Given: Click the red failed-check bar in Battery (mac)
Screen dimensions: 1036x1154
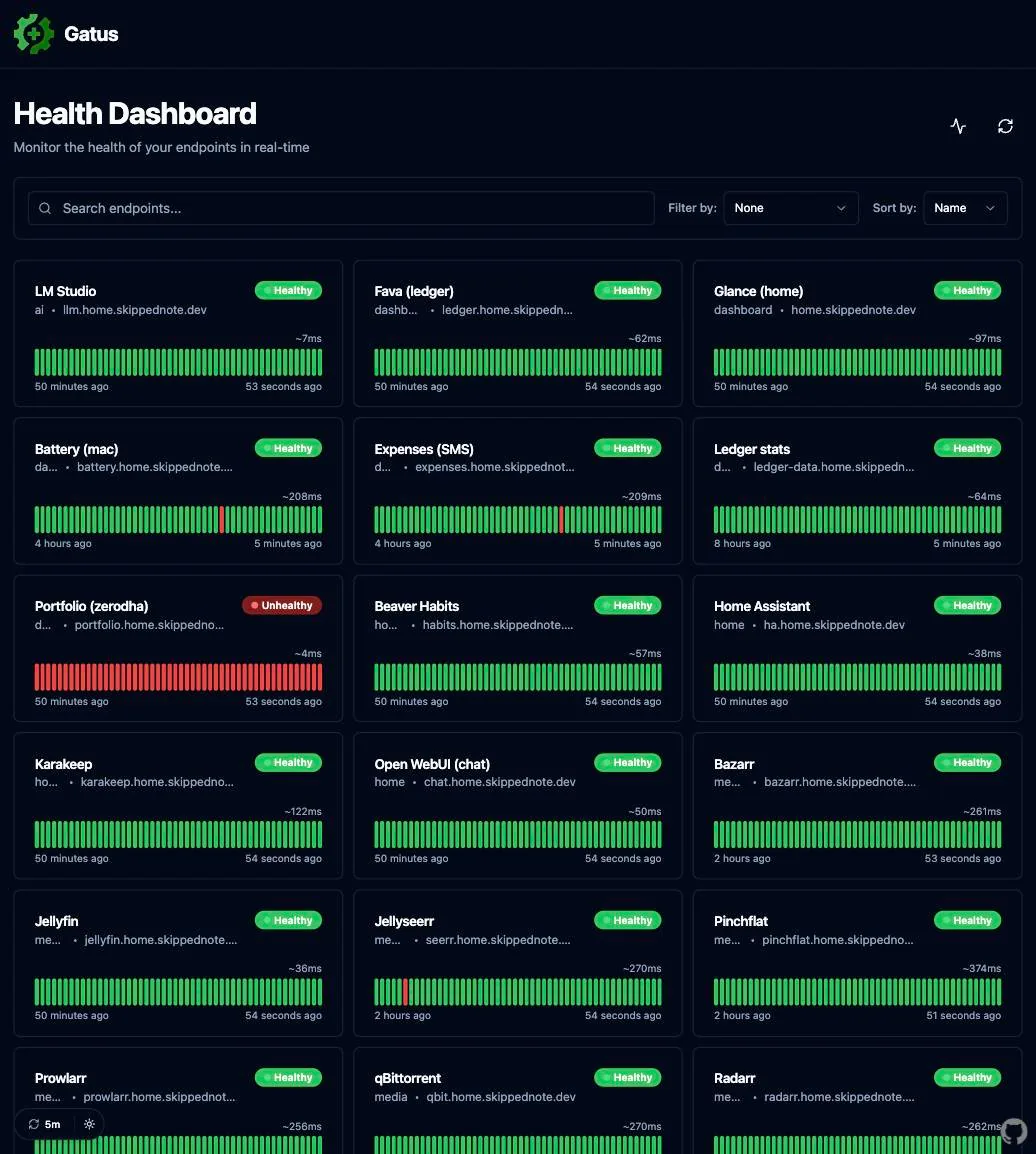Looking at the screenshot, I should coord(221,520).
